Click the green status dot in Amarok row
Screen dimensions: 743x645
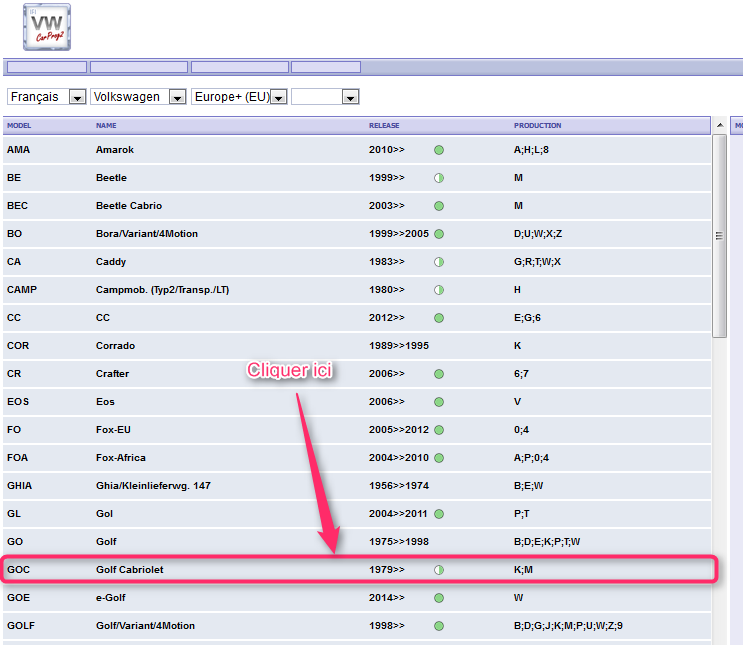[x=439, y=150]
